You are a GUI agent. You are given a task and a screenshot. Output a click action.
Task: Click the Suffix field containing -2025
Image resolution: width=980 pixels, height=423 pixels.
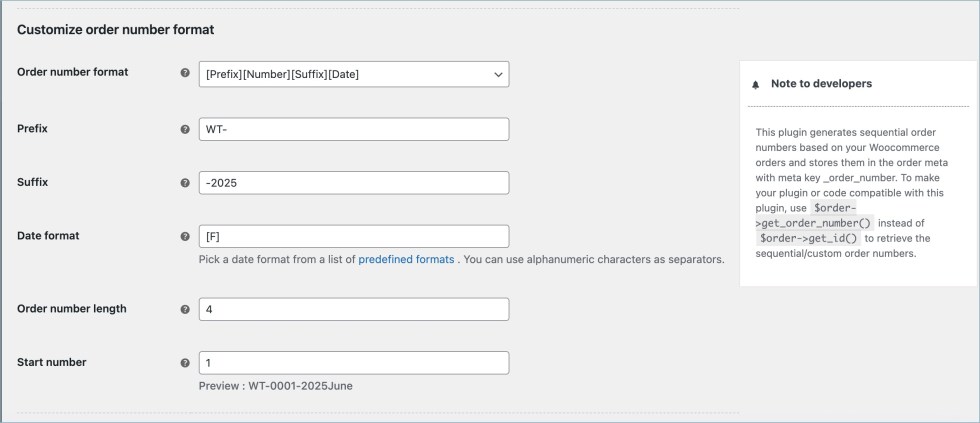click(x=354, y=183)
